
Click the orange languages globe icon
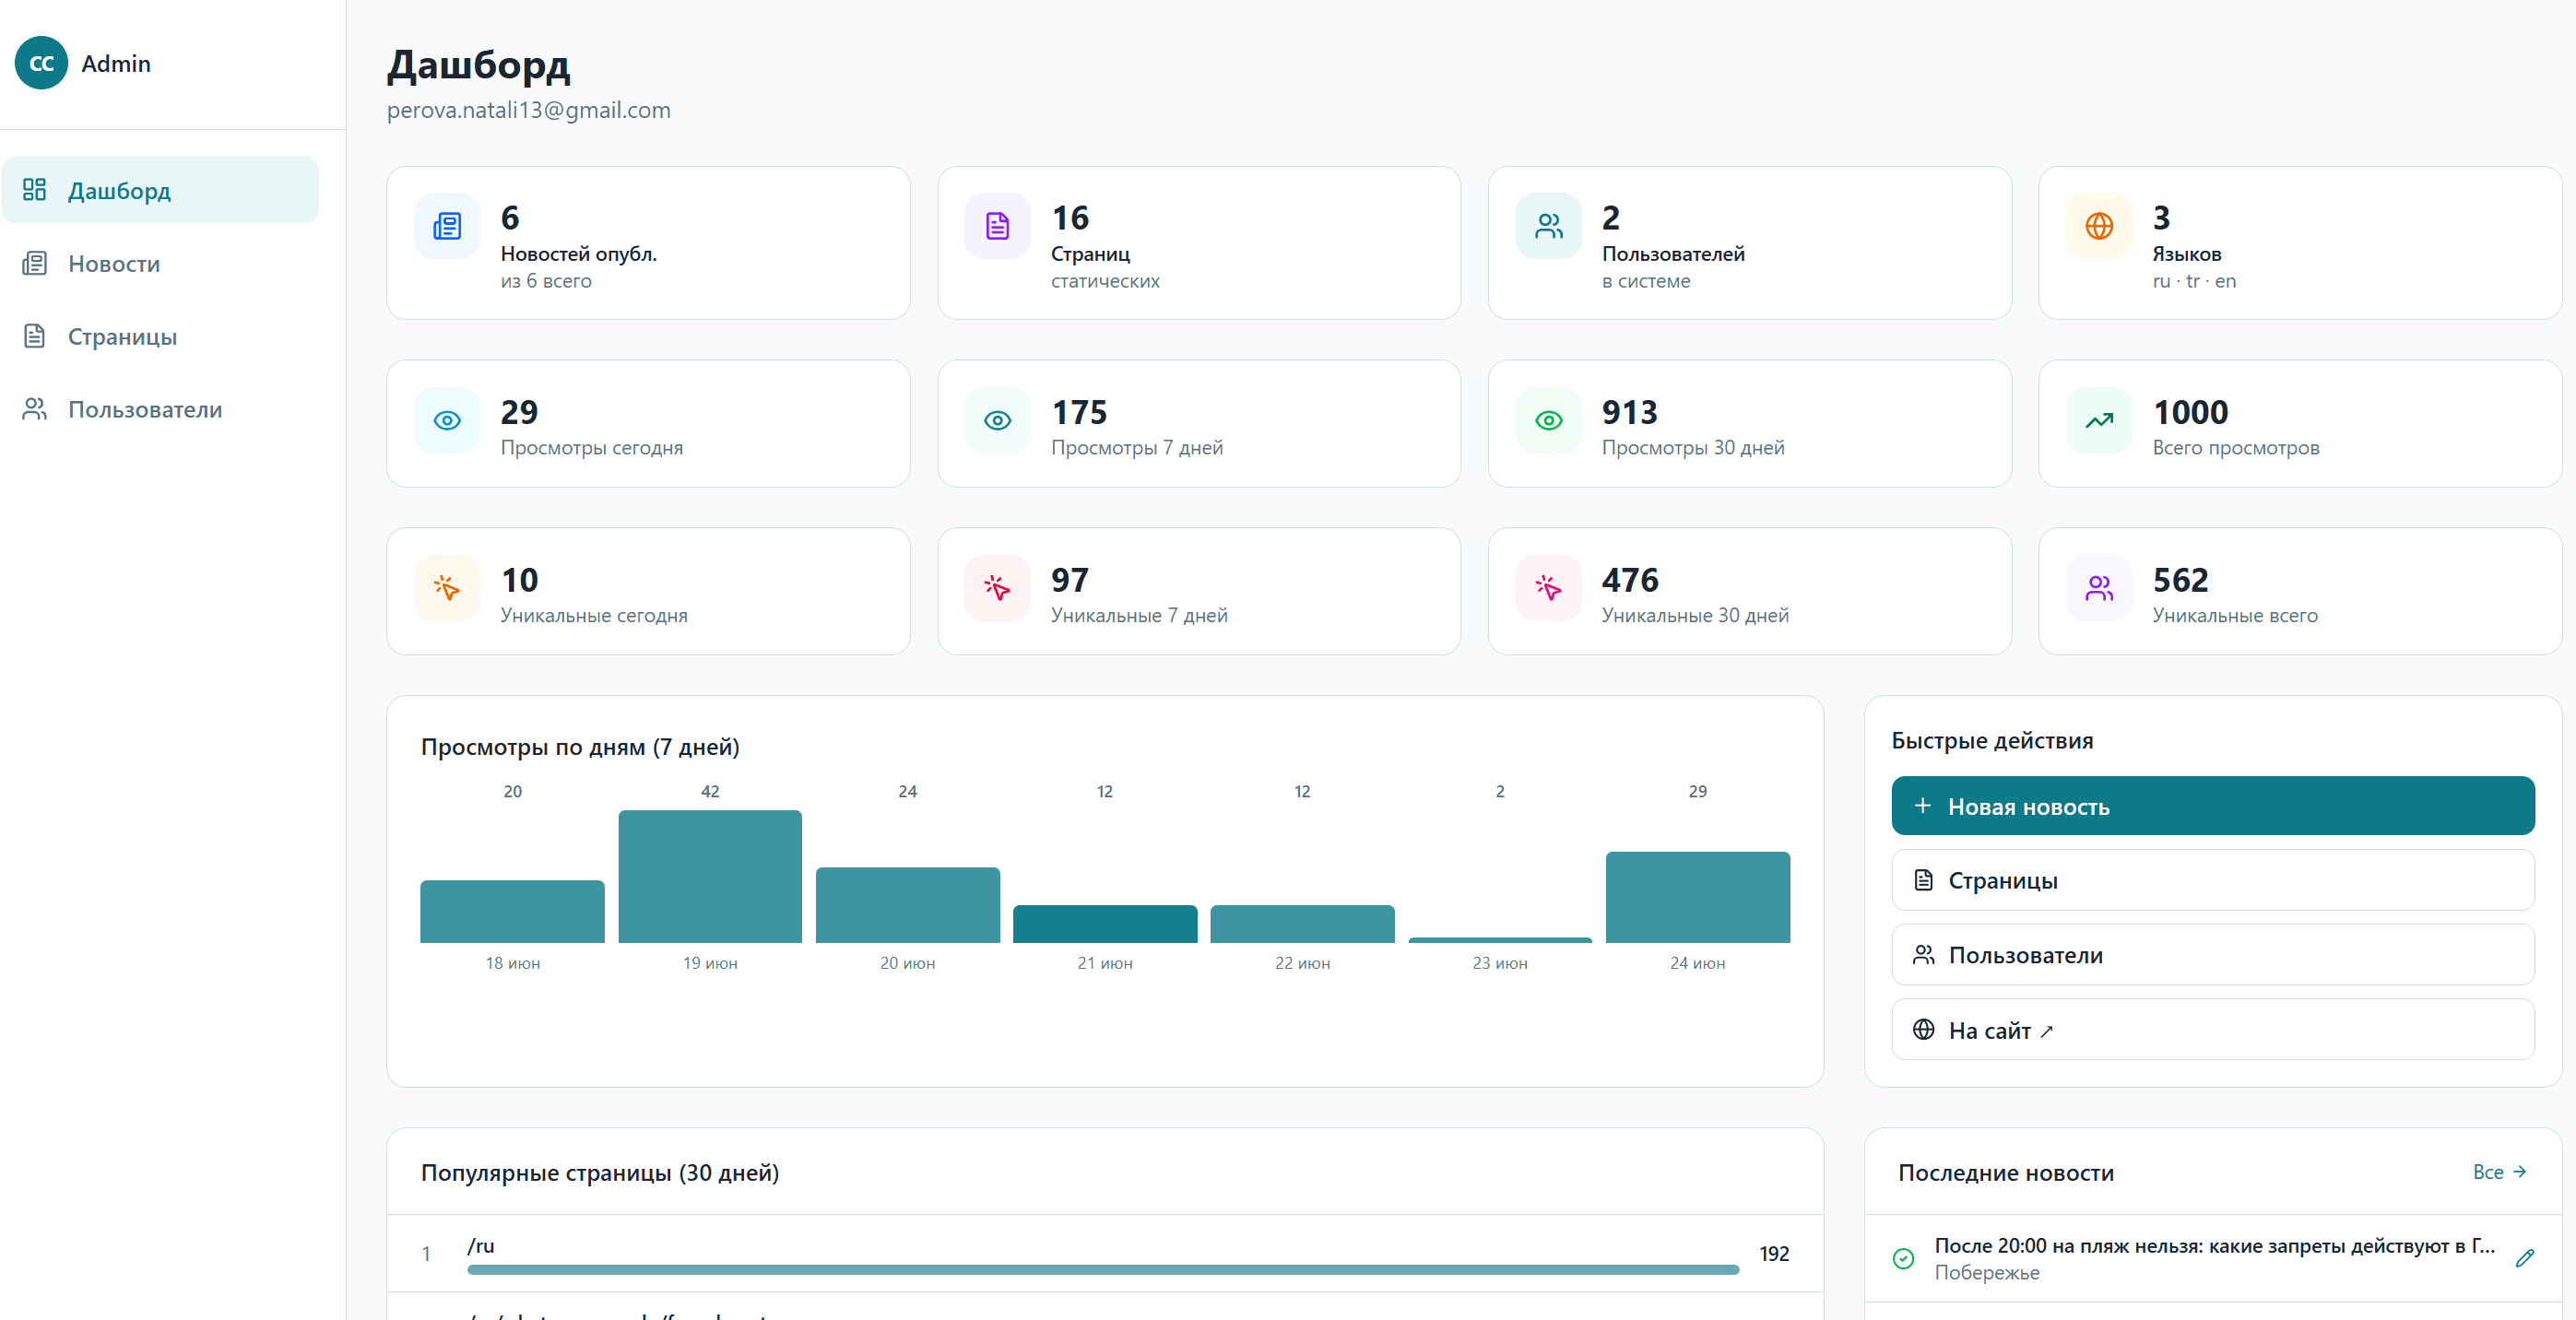[2099, 226]
